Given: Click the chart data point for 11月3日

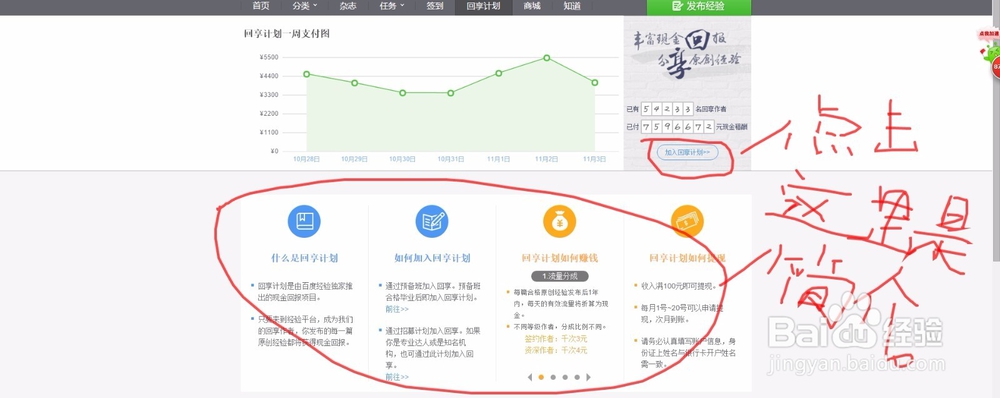Looking at the screenshot, I should 594,83.
